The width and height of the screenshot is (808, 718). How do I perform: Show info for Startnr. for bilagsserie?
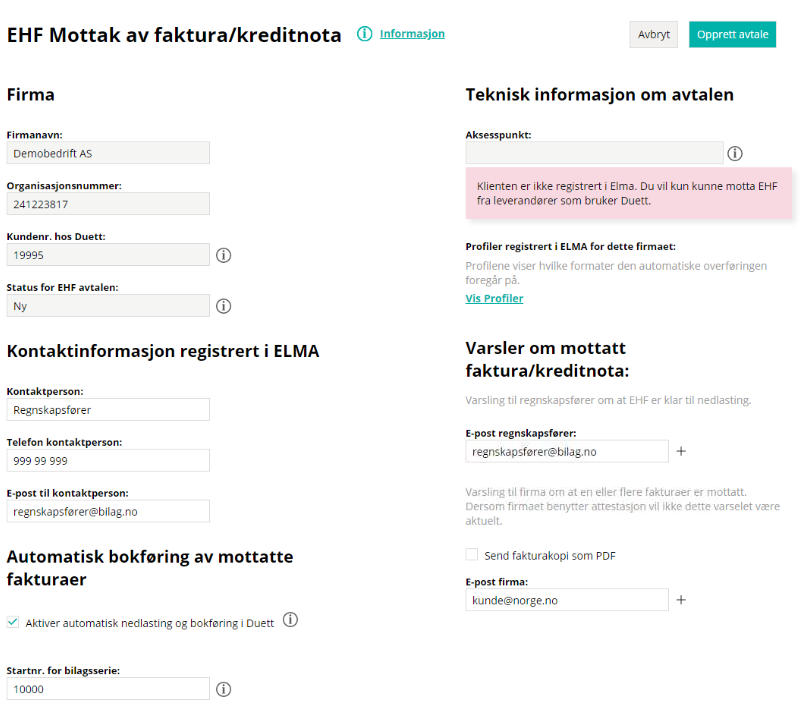coord(223,689)
